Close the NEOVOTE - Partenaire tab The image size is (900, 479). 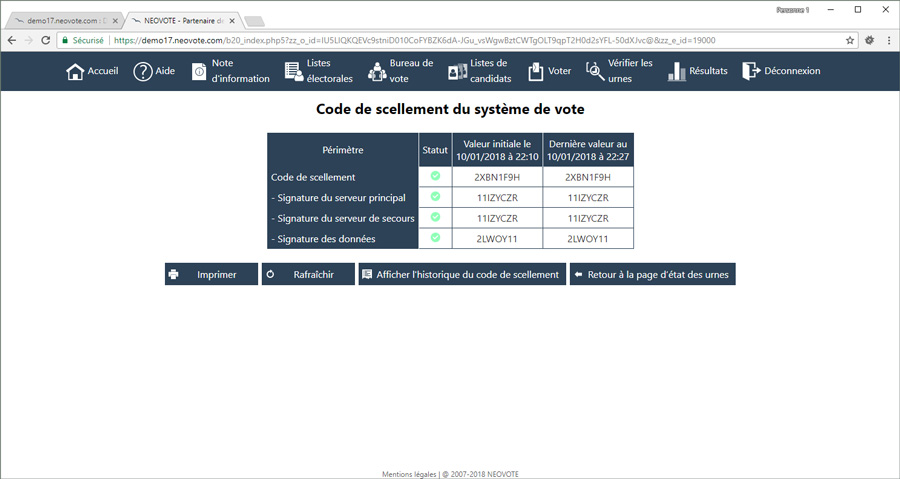232,21
